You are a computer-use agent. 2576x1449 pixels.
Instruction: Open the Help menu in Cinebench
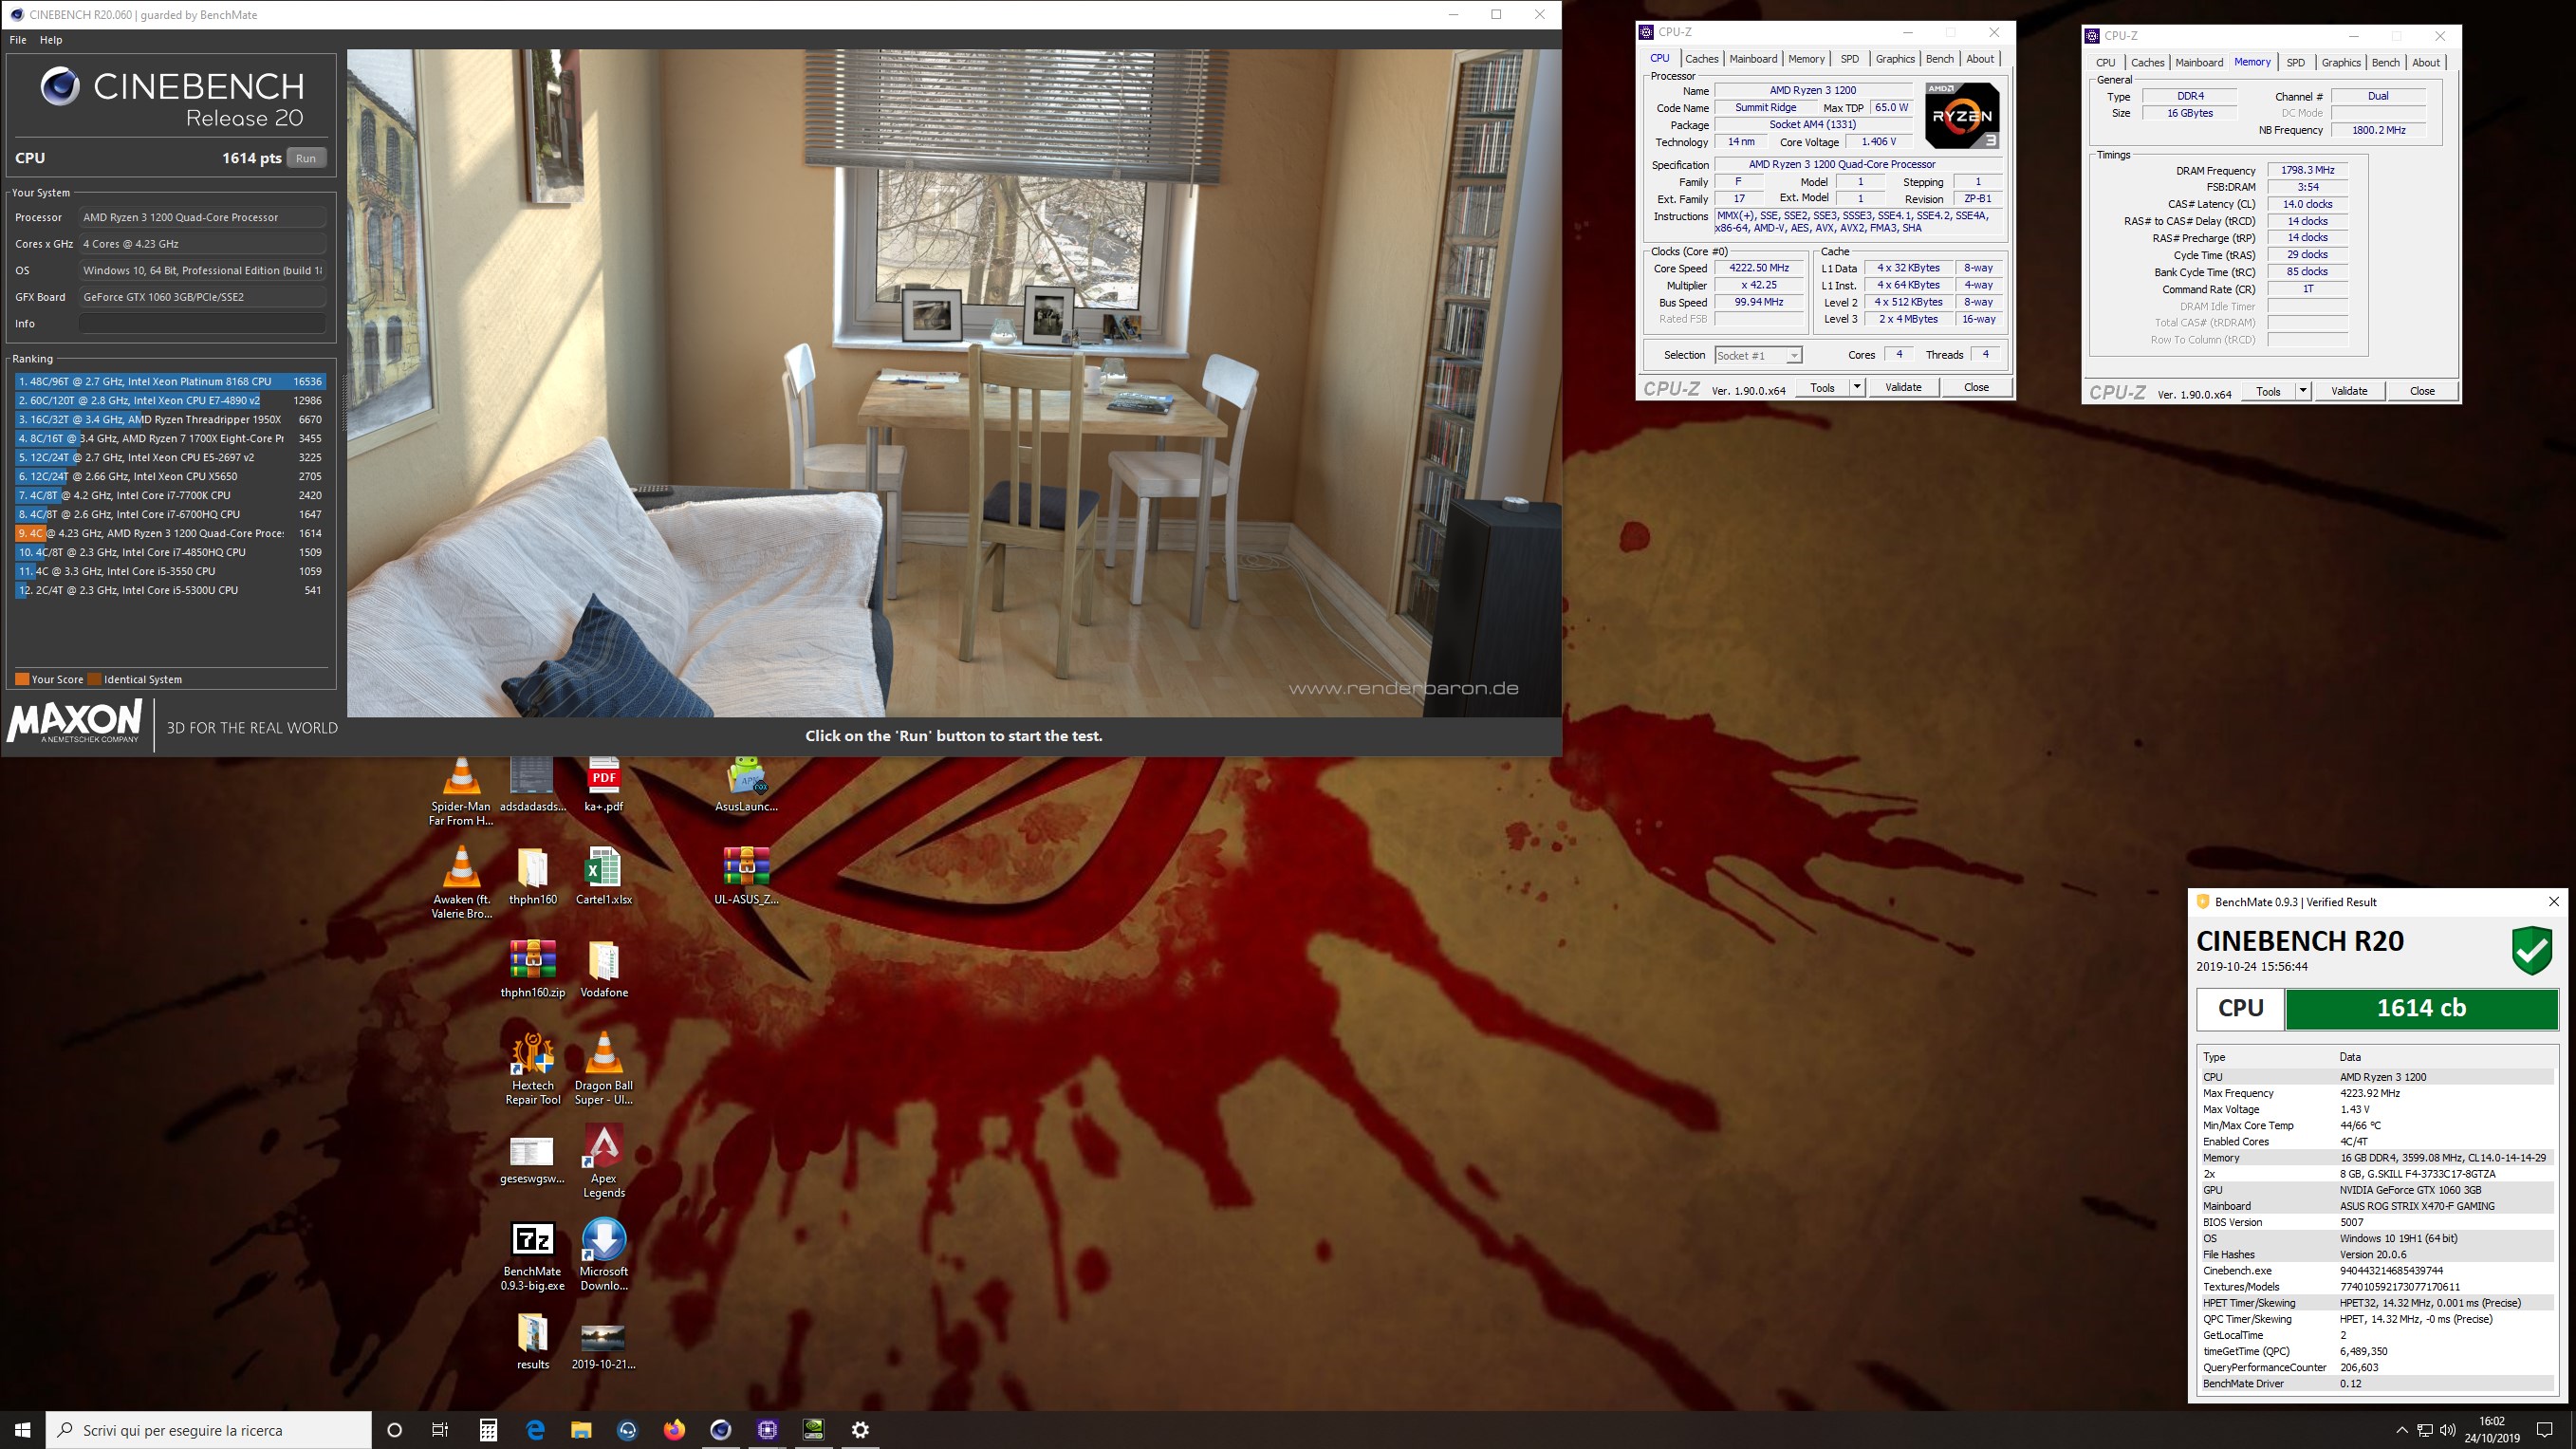click(x=51, y=40)
